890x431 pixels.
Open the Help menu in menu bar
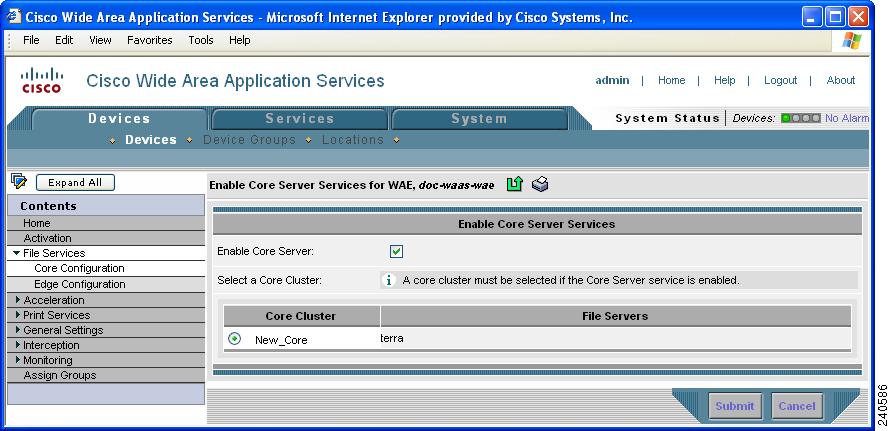pos(240,40)
